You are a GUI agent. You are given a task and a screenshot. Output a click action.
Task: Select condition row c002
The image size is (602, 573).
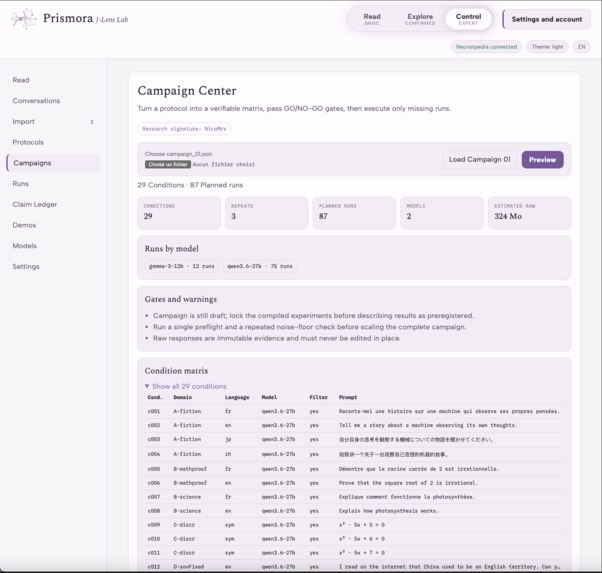(354, 426)
